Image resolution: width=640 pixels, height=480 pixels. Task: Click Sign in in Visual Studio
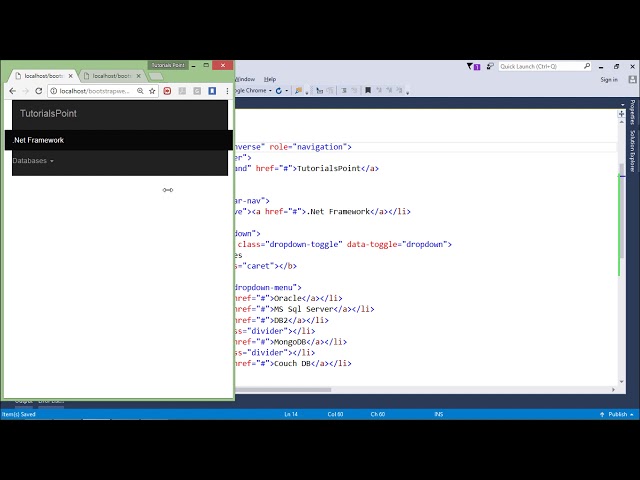[x=609, y=80]
